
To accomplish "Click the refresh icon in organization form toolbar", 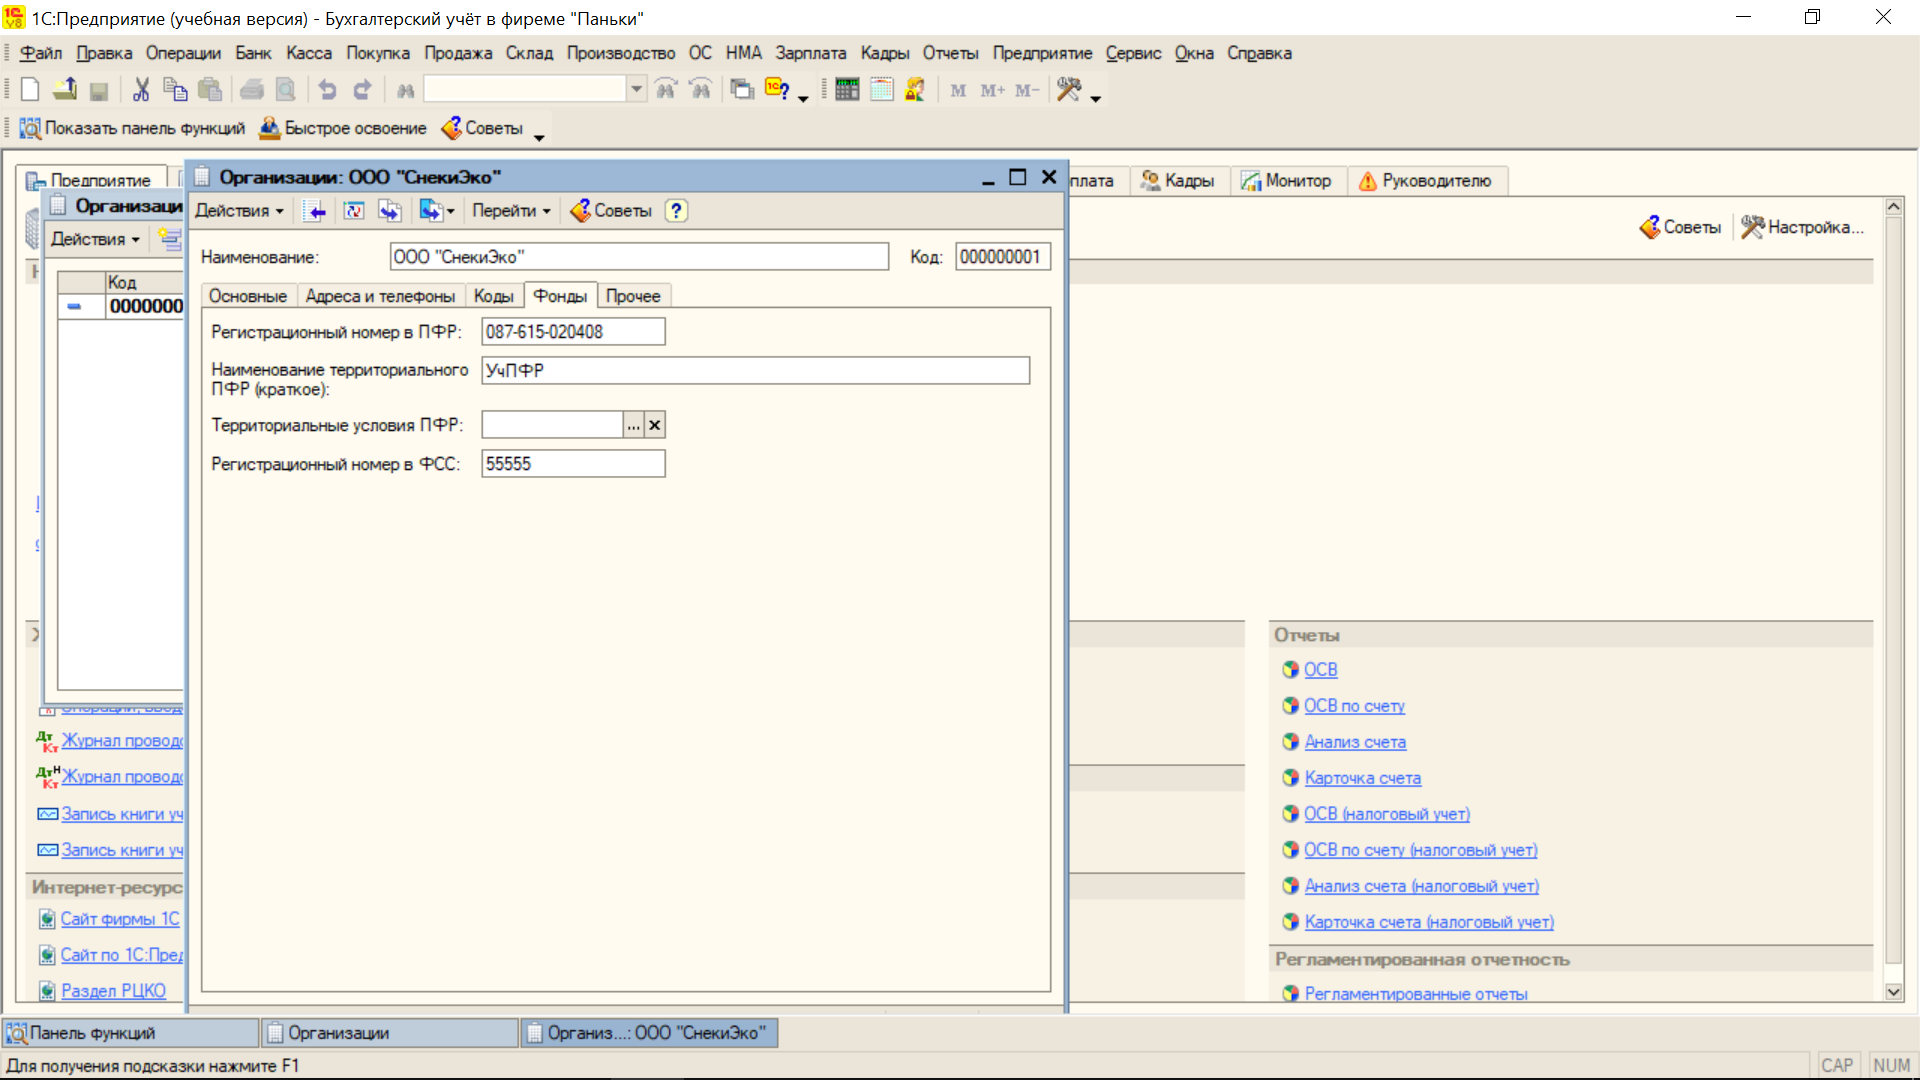I will 354,211.
